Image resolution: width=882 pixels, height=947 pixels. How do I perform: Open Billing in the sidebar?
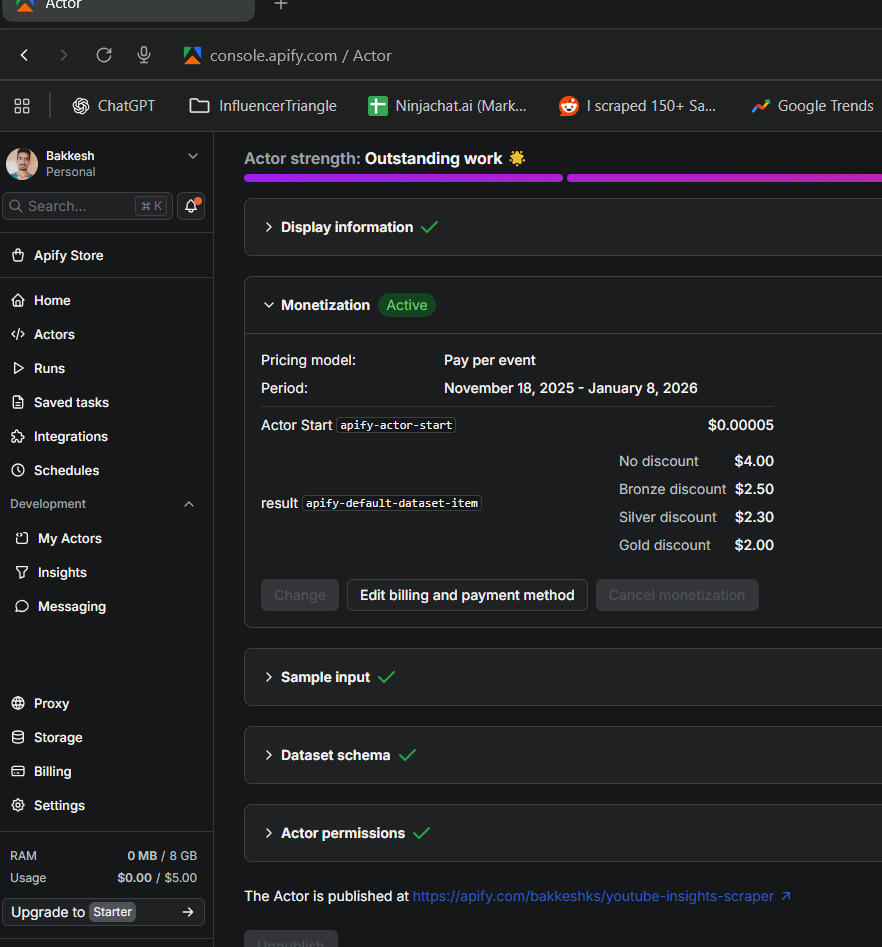tap(41, 771)
